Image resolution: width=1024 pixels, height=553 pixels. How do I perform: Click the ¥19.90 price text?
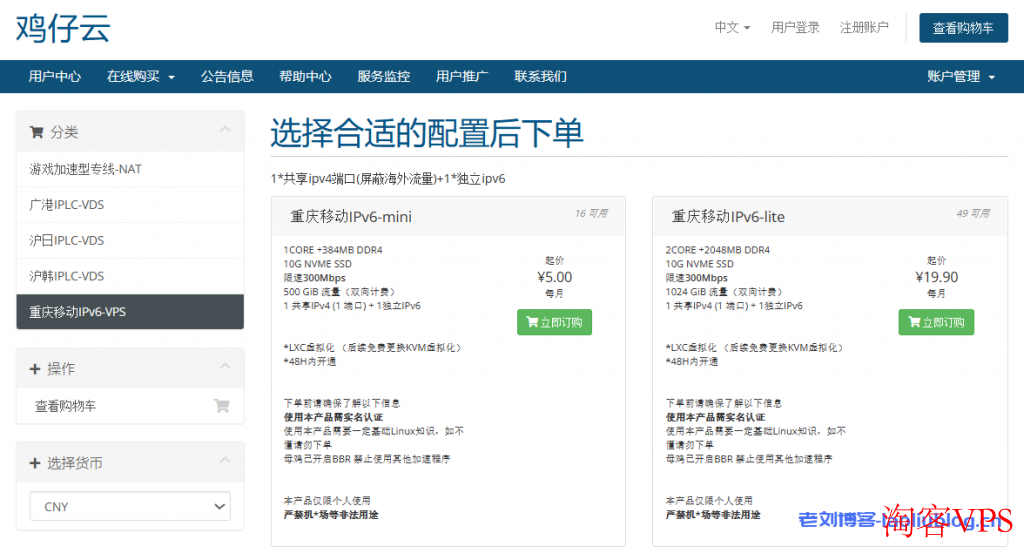pos(936,277)
